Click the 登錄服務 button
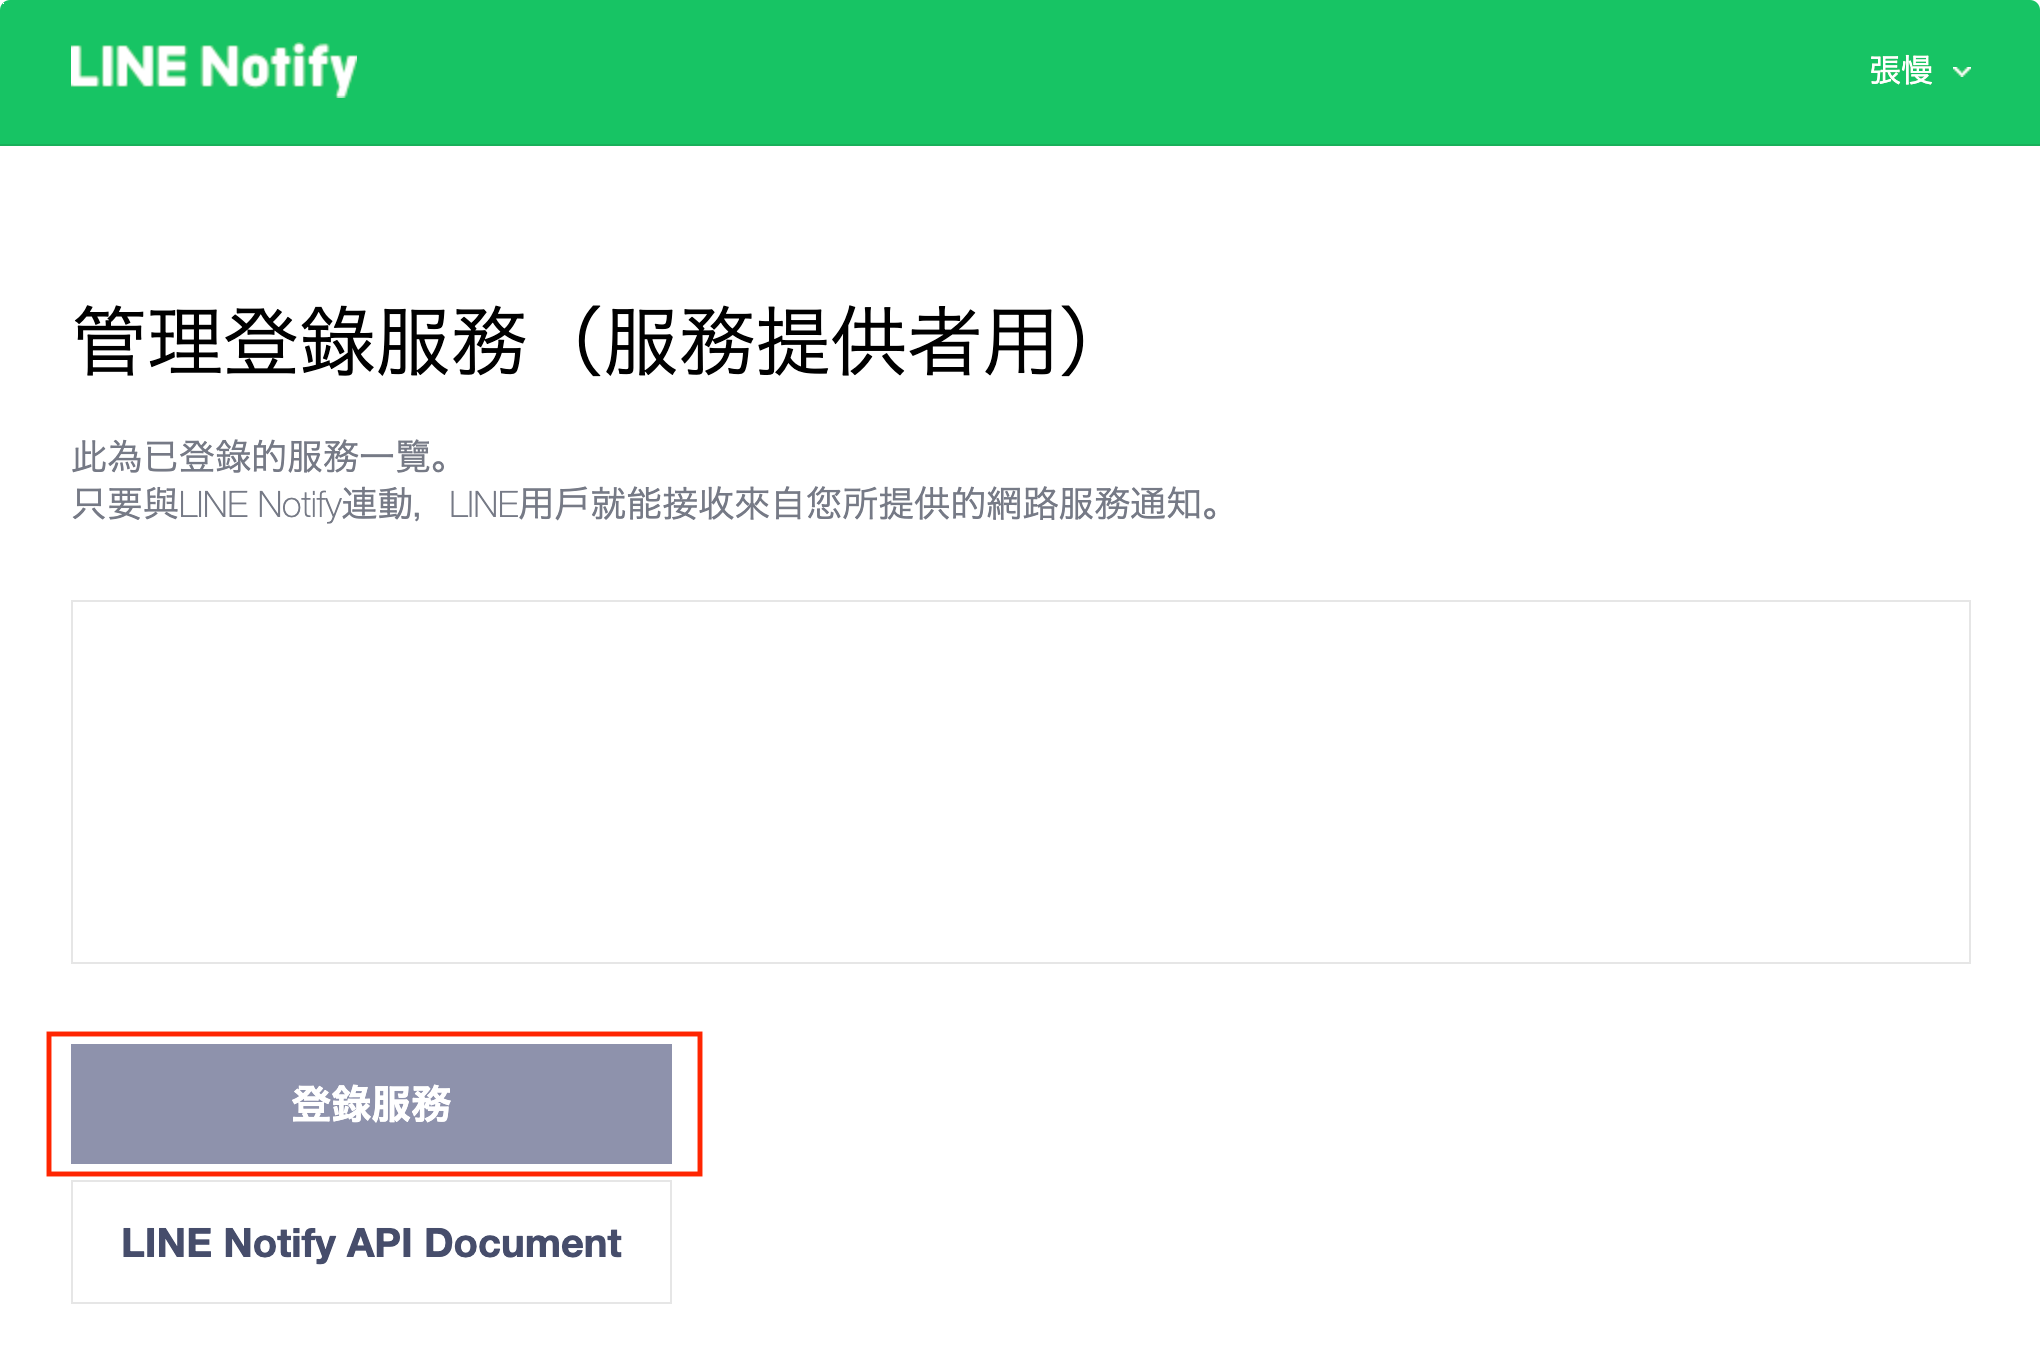The width and height of the screenshot is (2040, 1346). [371, 1104]
